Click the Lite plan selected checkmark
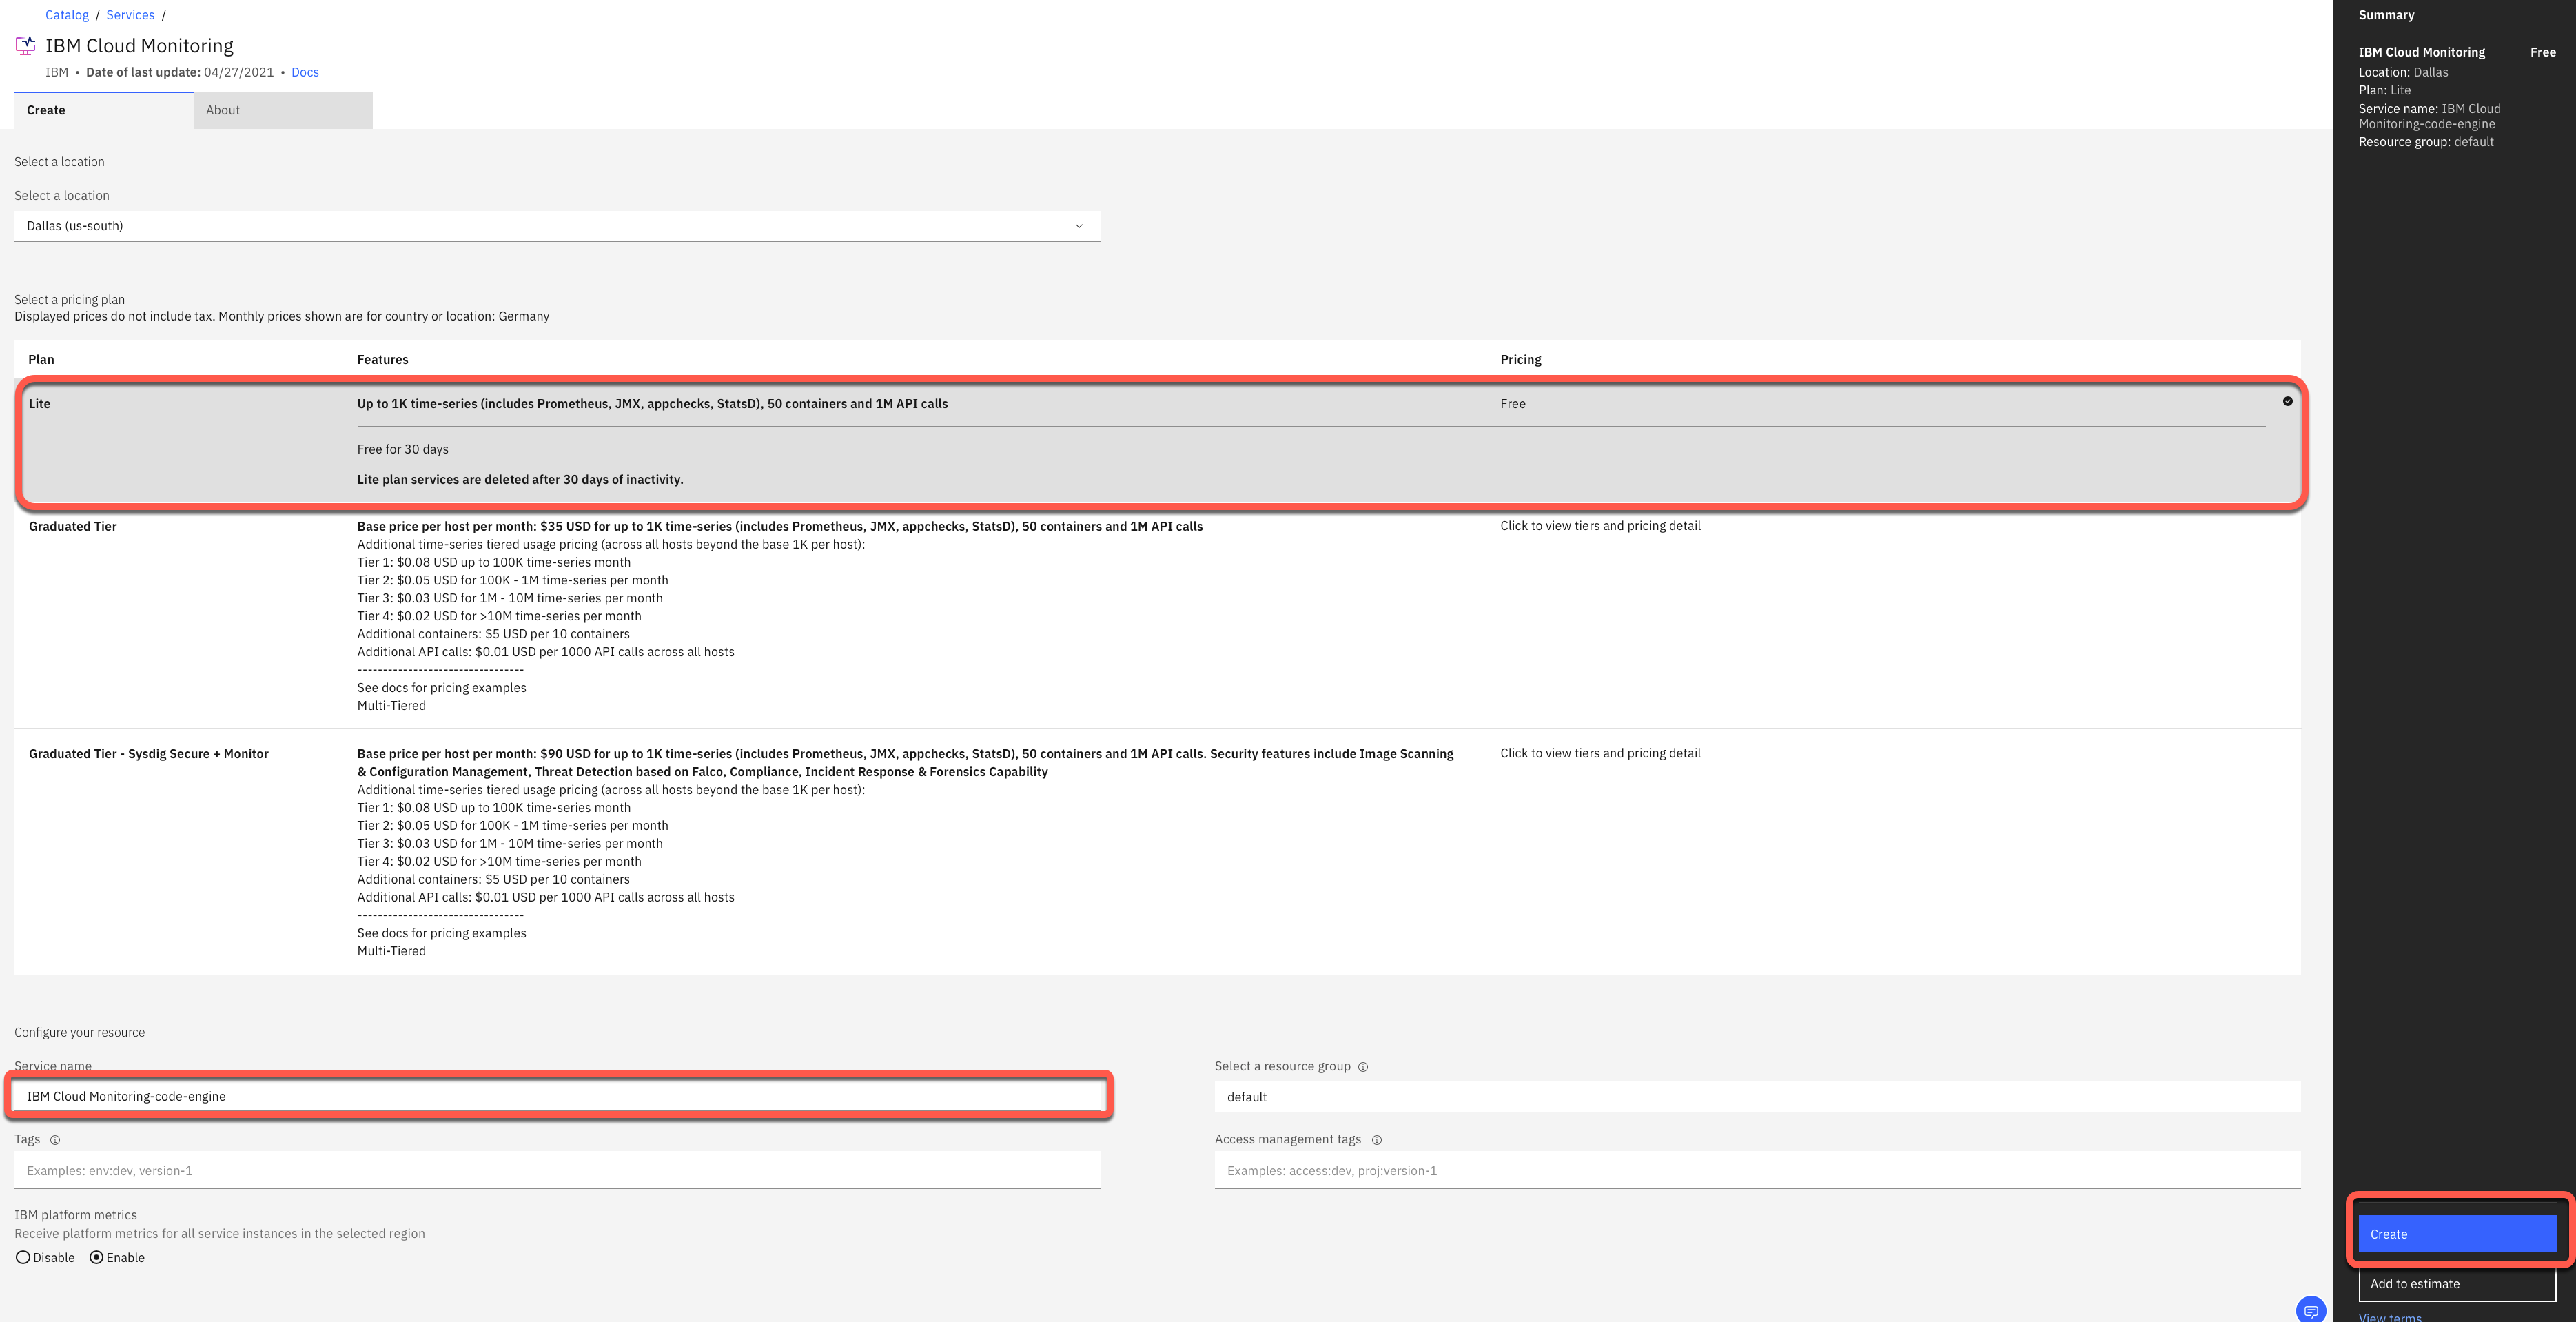 pos(2287,401)
